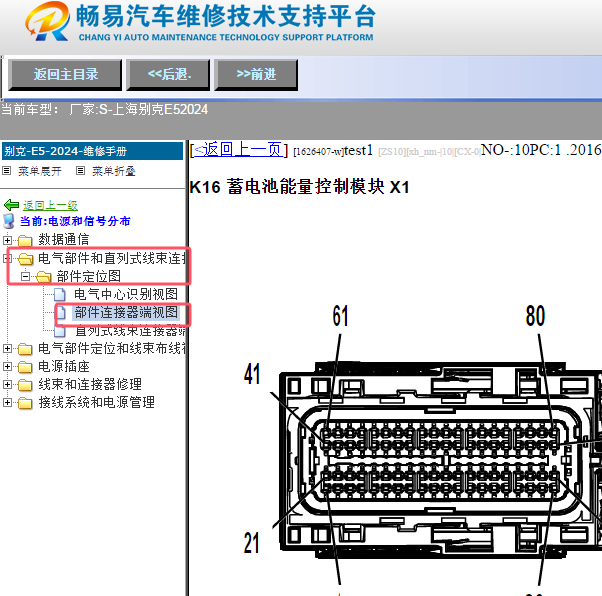602x596 pixels.
Task: Select 部件连接器端视图 tree item
Action: point(126,312)
